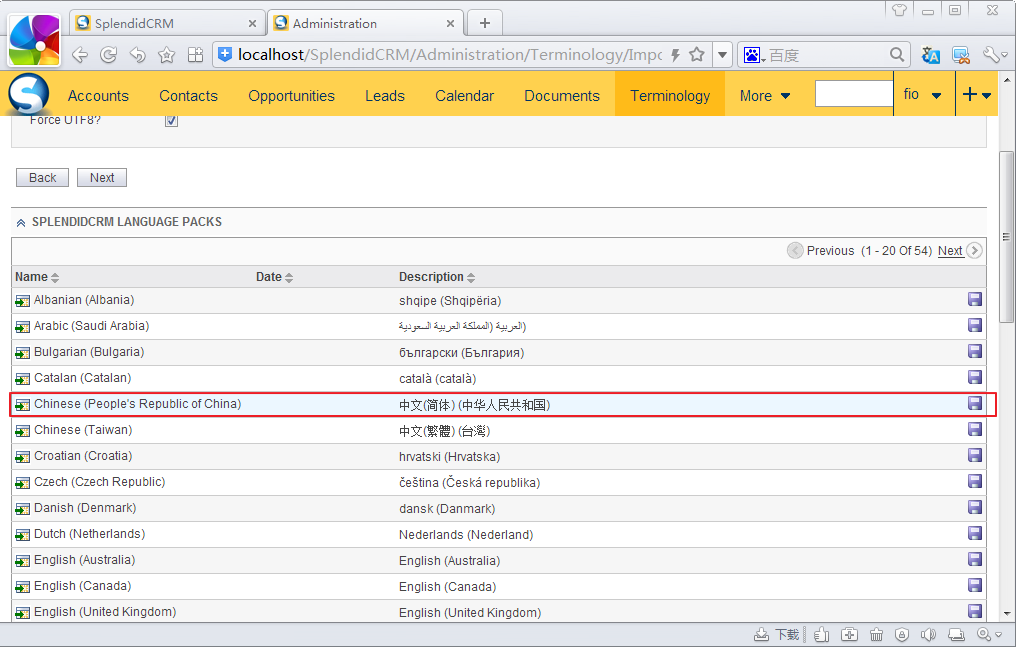1016x647 pixels.
Task: Open the Contacts menu
Action: click(189, 96)
